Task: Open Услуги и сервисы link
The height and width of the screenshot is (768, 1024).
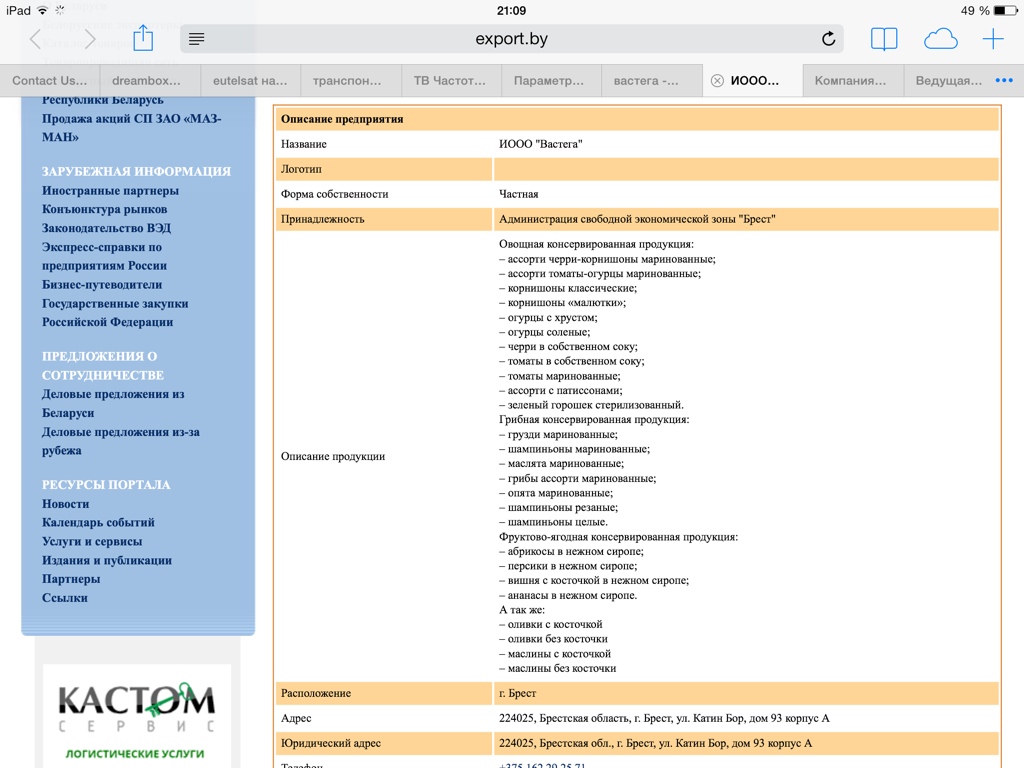Action: (x=92, y=541)
